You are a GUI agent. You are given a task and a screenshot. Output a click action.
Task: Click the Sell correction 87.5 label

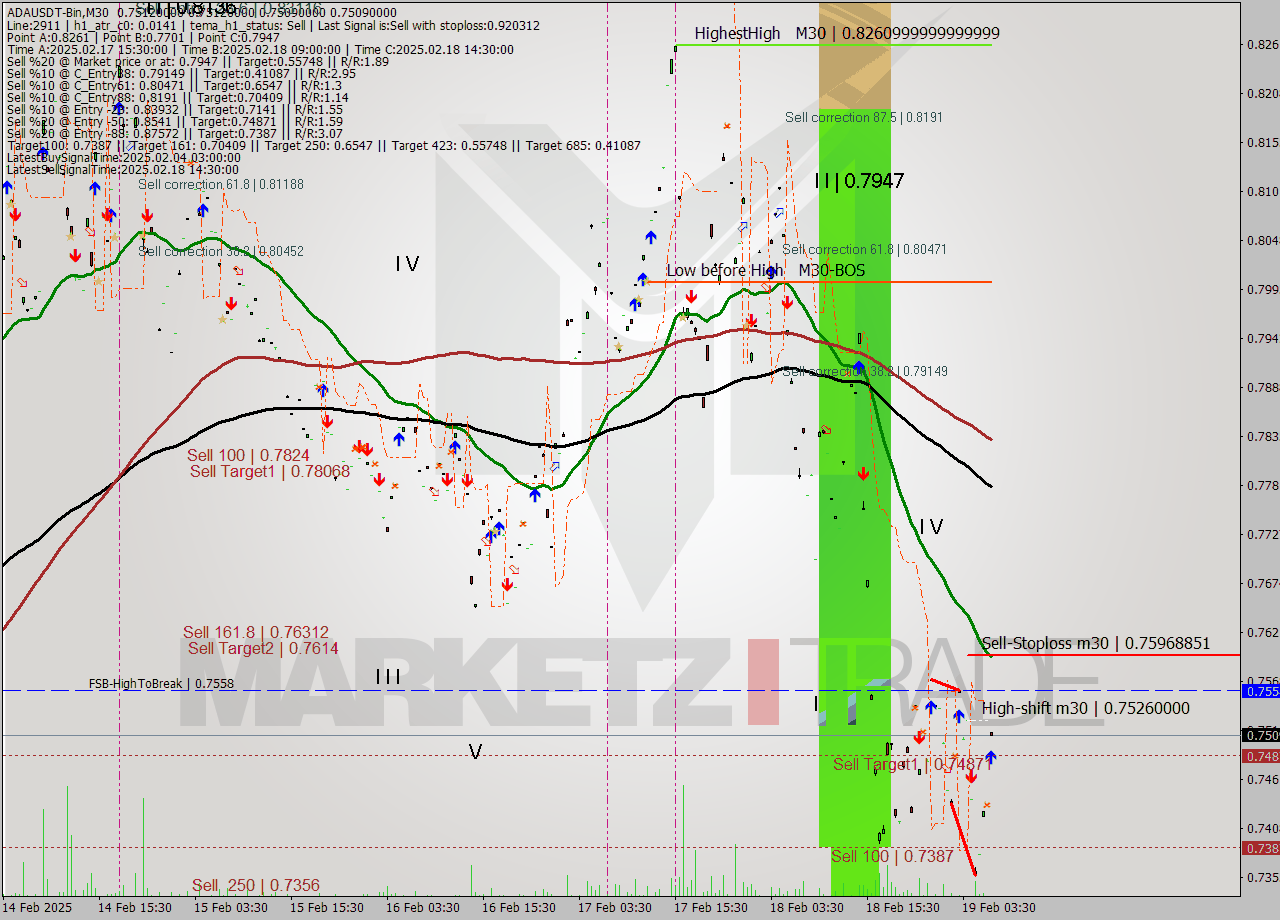point(863,117)
